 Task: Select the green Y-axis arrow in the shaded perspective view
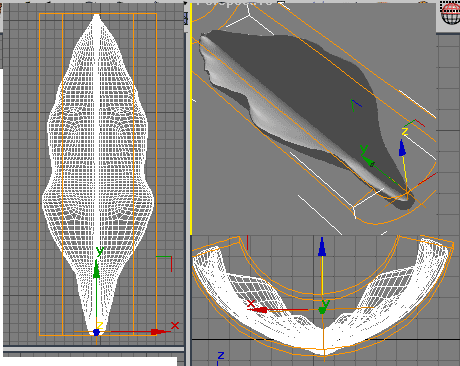tap(368, 160)
